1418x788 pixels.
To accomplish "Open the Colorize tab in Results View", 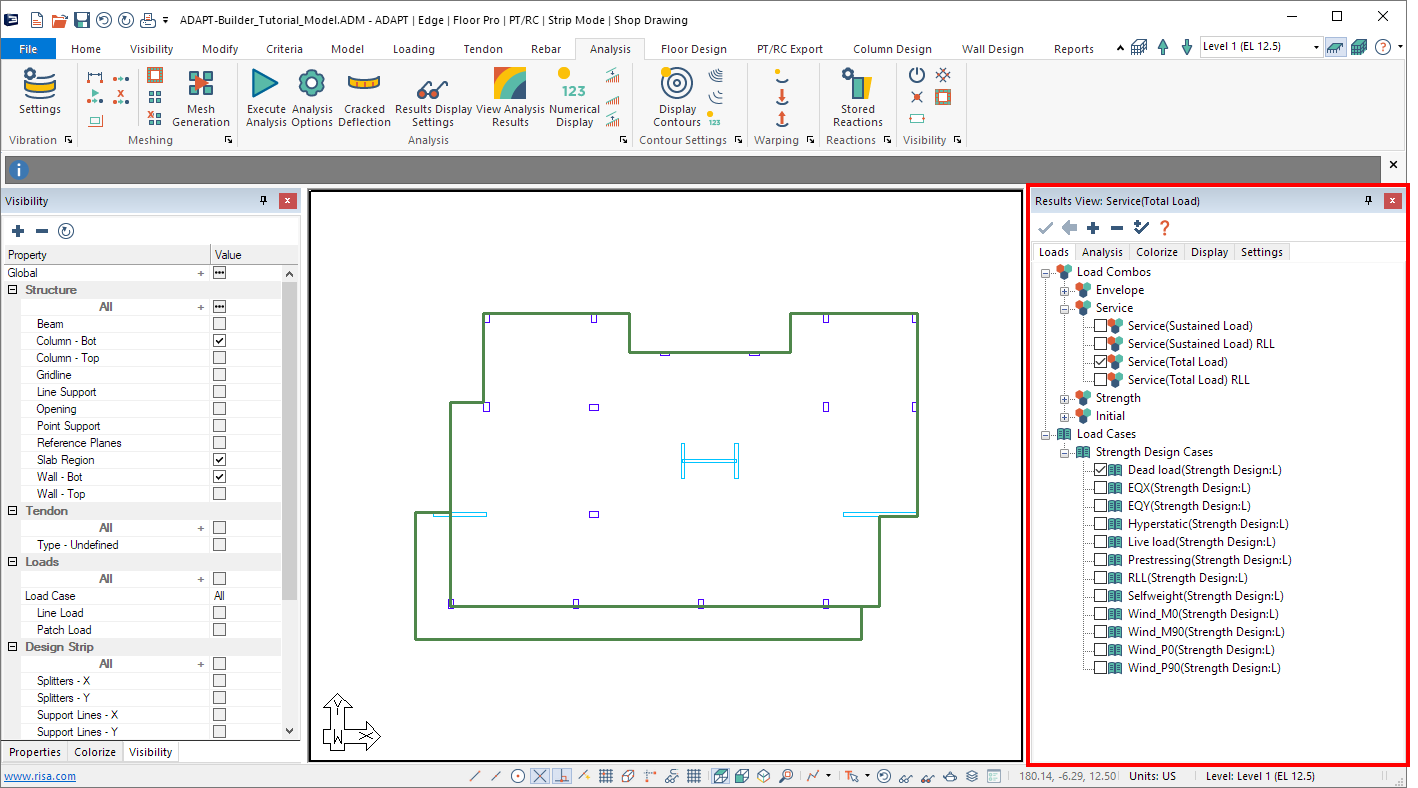I will click(1157, 252).
